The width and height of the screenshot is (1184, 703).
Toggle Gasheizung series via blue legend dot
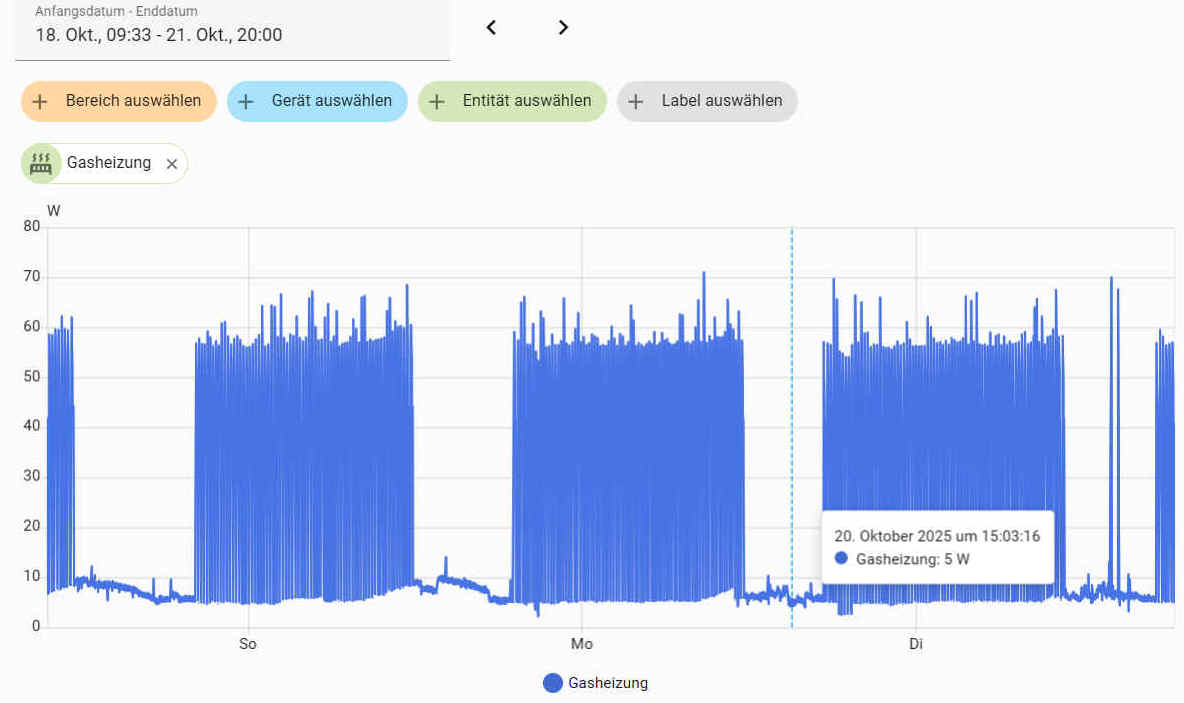pyautogui.click(x=553, y=683)
